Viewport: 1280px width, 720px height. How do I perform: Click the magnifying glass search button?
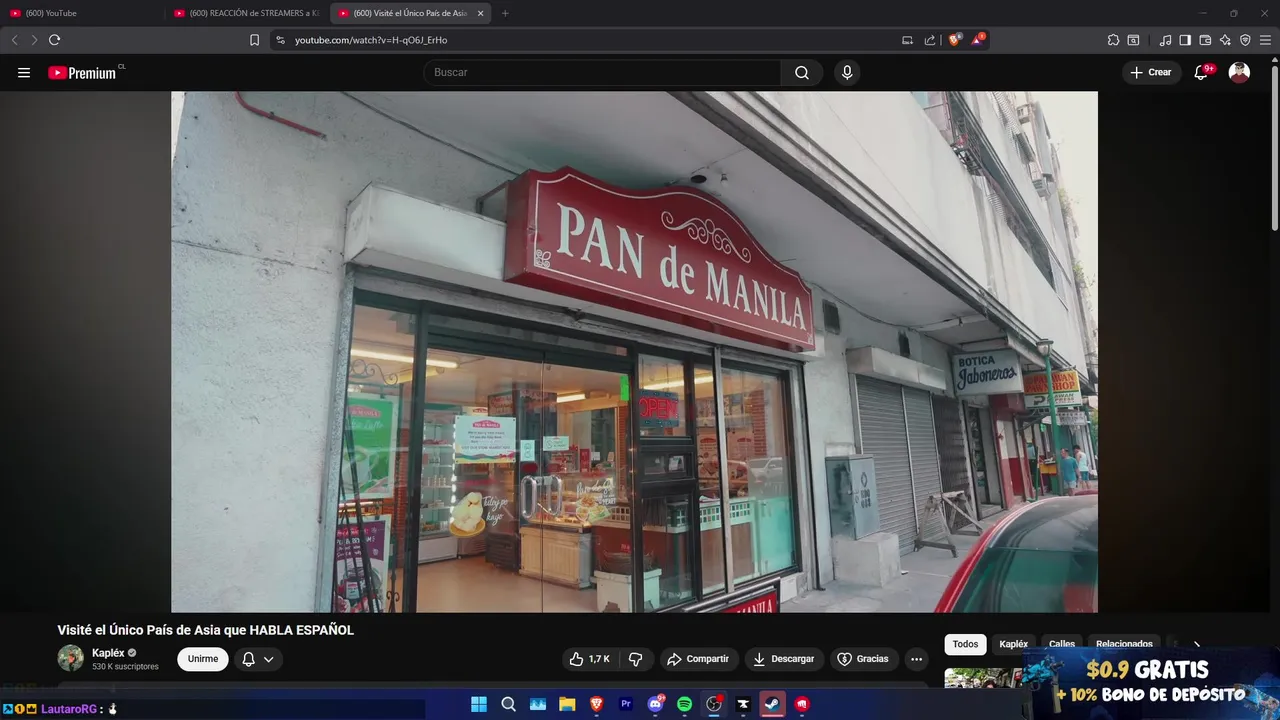point(802,72)
